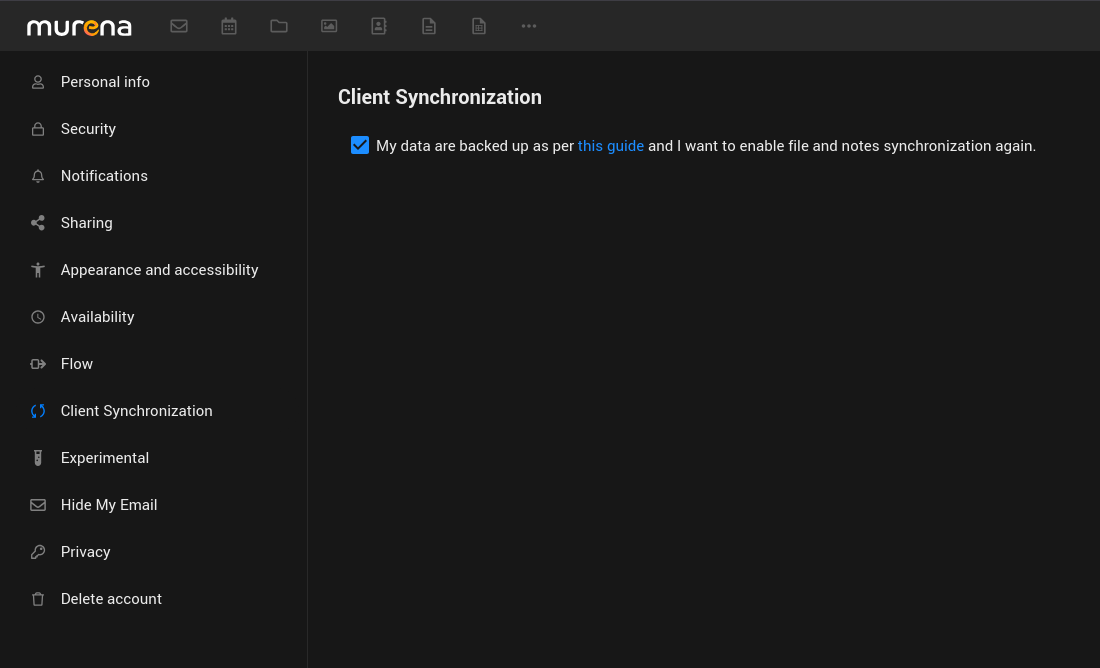The height and width of the screenshot is (668, 1100).
Task: Click the Client Synchronization page heading
Action: click(440, 97)
